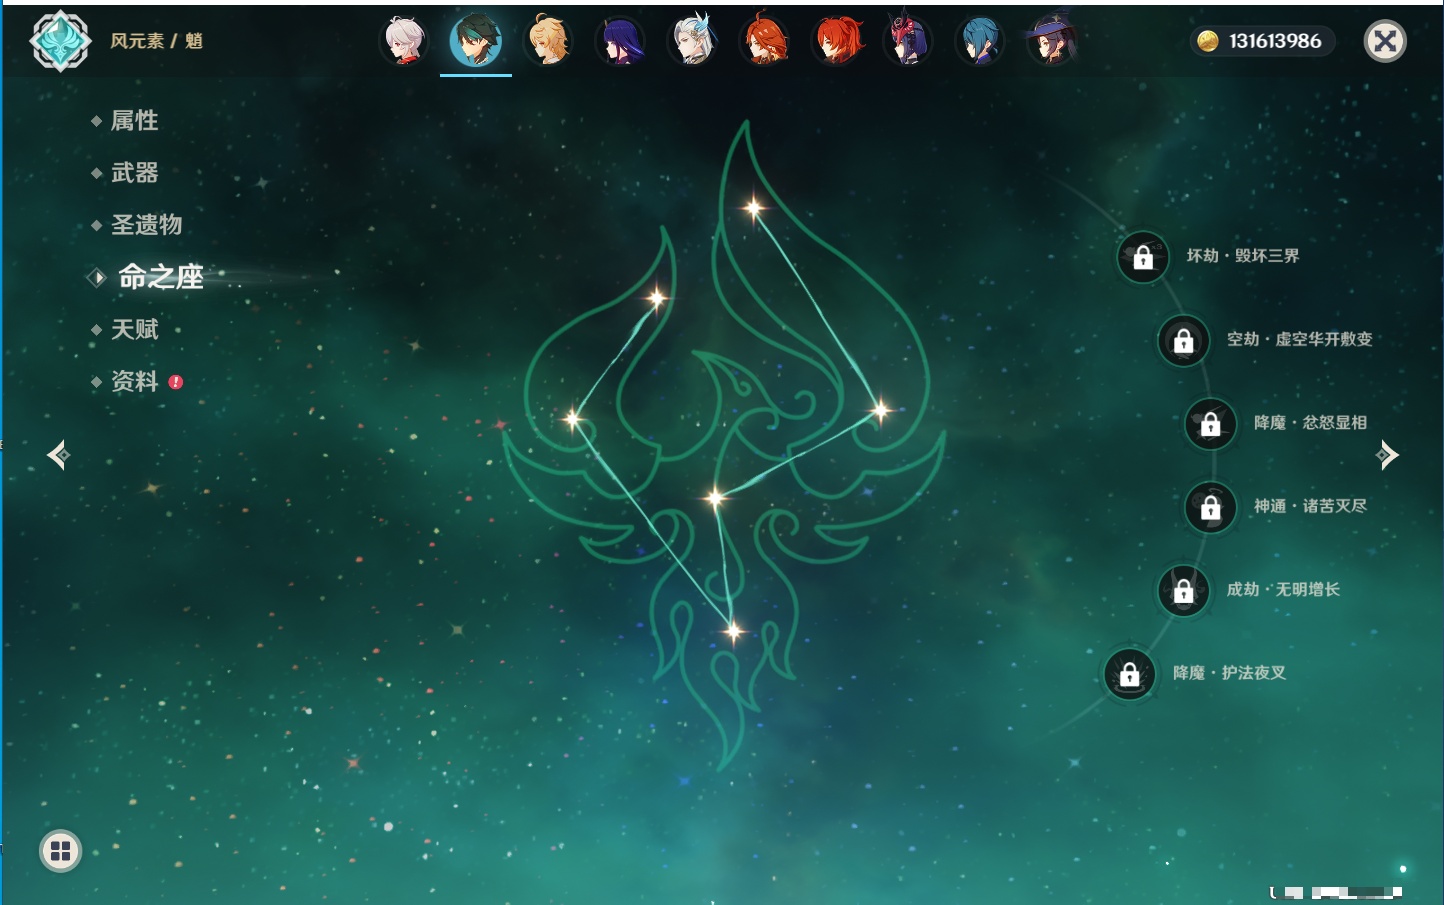Switch to Kujou Sara's red-masked avatar
Image resolution: width=1444 pixels, height=905 pixels.
coord(908,41)
